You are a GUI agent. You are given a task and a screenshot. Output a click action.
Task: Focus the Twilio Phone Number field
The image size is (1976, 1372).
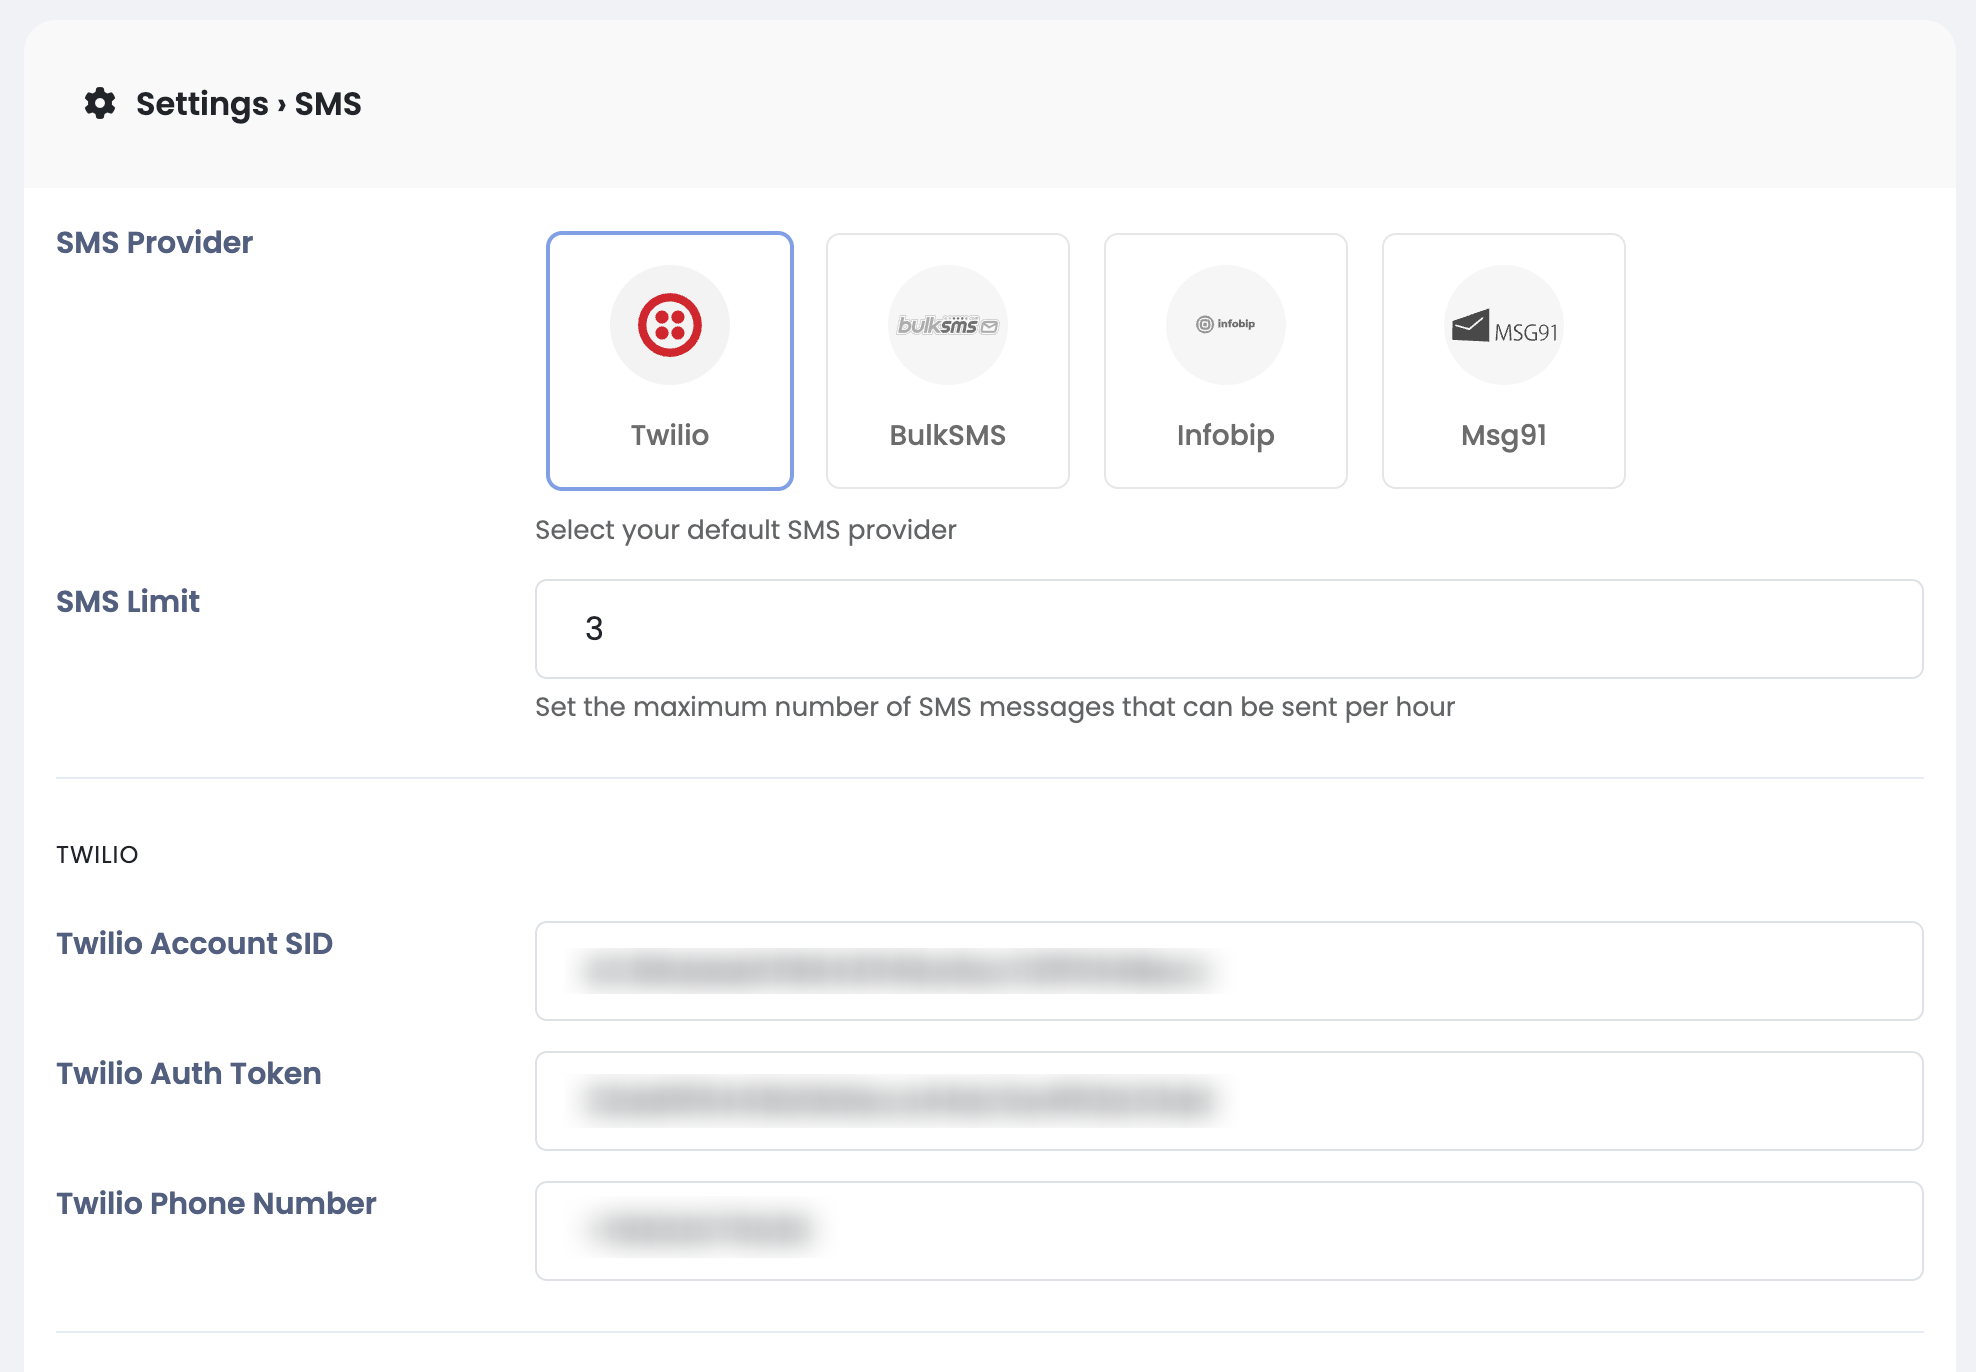1228,1231
